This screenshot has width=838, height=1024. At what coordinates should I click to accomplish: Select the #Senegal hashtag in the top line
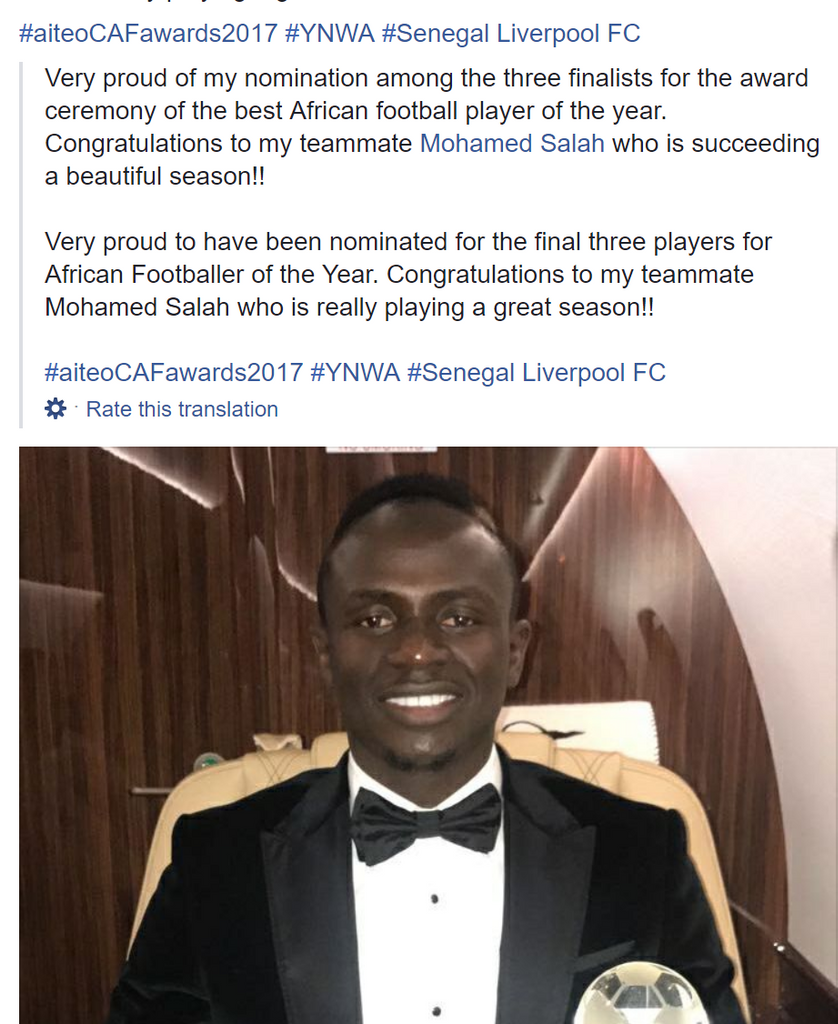click(438, 33)
